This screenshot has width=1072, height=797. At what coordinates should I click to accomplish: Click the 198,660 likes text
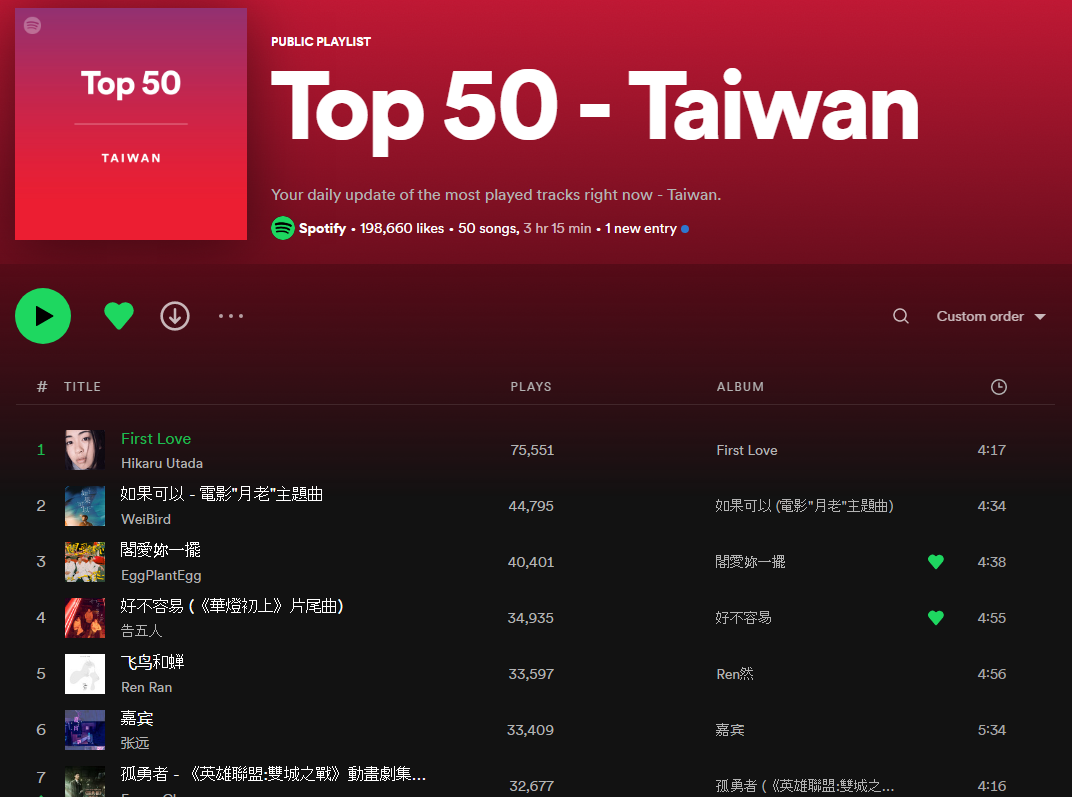402,228
